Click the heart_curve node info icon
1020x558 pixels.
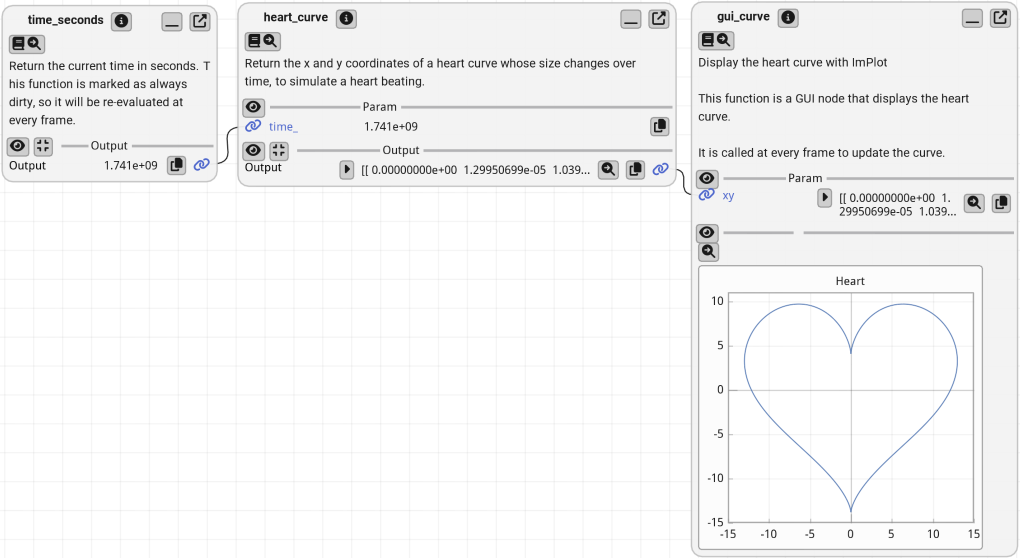point(346,19)
